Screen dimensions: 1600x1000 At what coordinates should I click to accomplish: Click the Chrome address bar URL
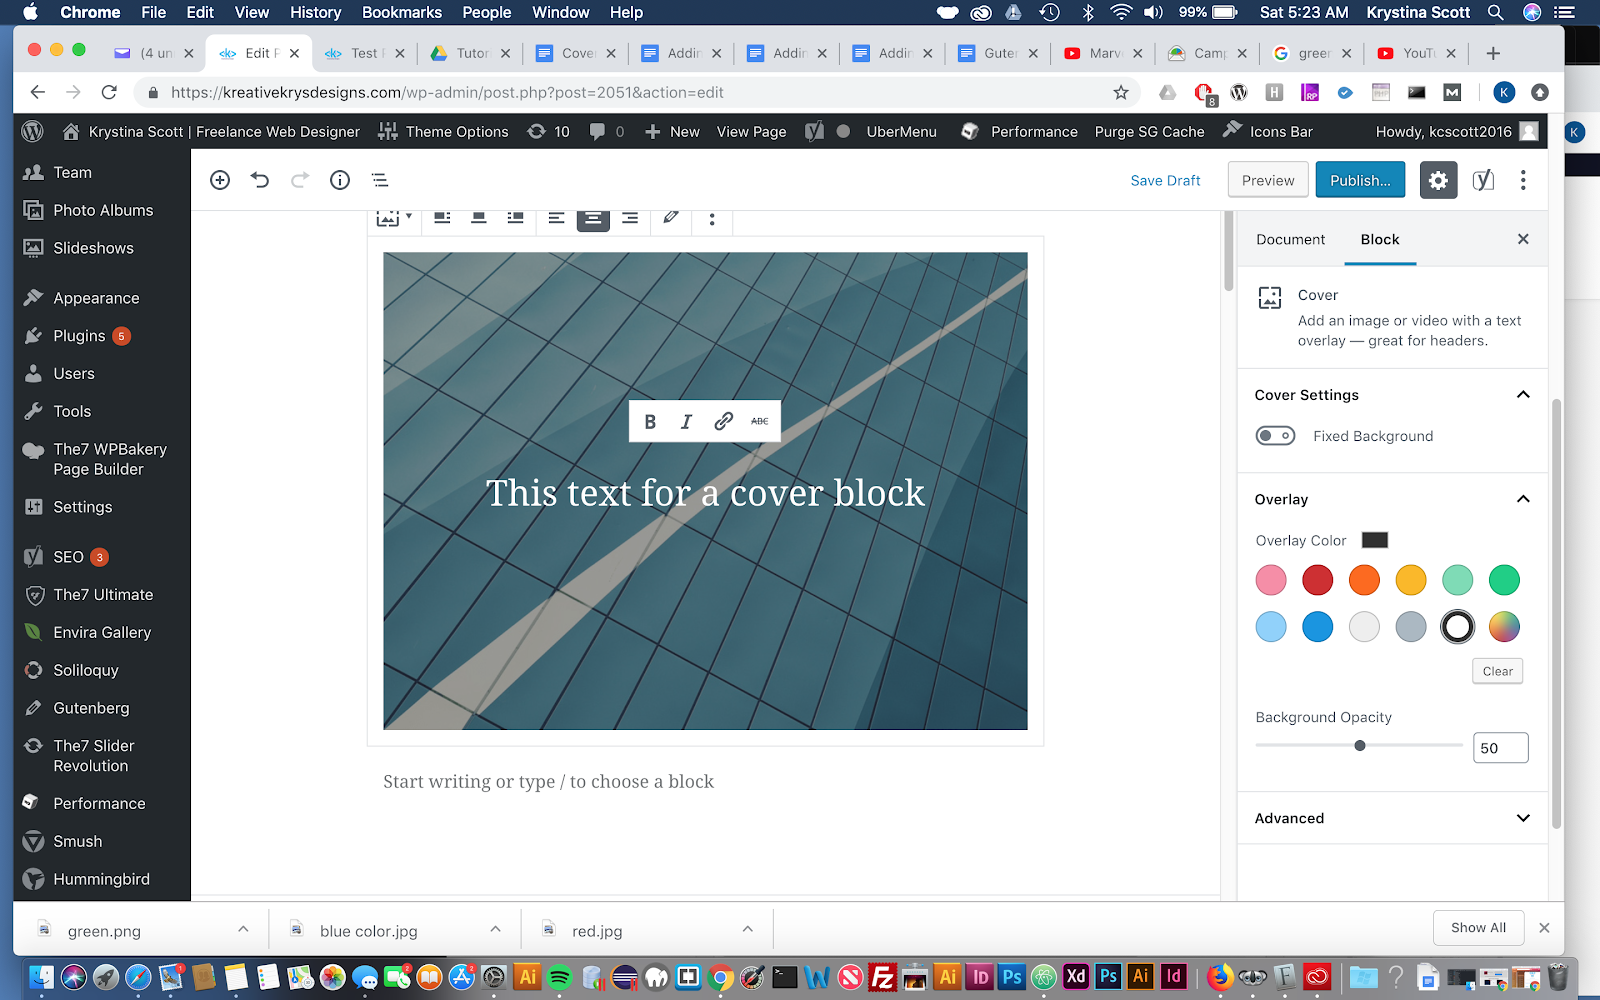[x=447, y=93]
